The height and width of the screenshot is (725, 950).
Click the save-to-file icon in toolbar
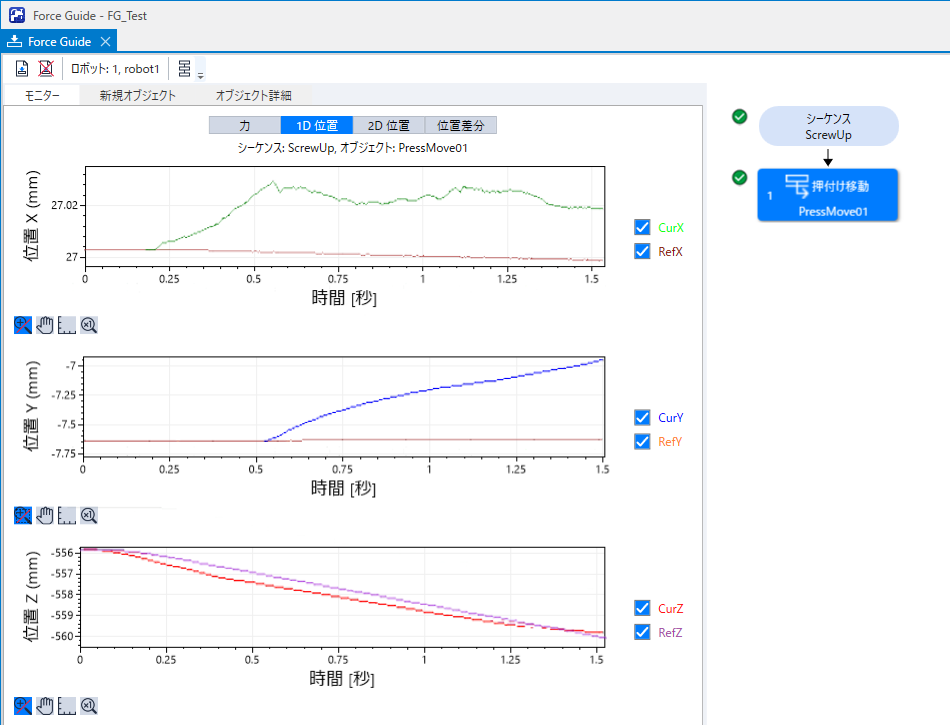(22, 69)
